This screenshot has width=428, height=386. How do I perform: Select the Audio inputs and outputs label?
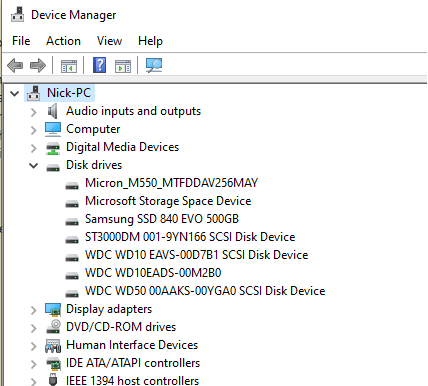[133, 111]
